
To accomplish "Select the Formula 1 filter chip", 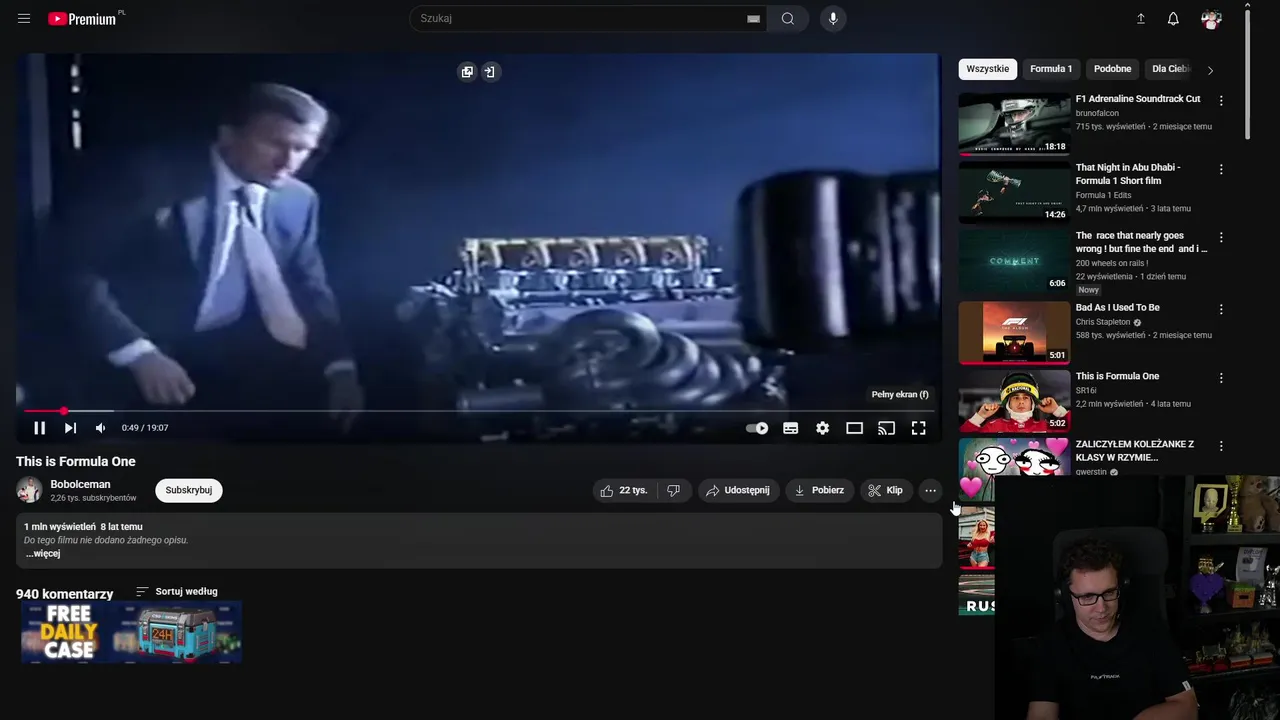I will (x=1050, y=69).
